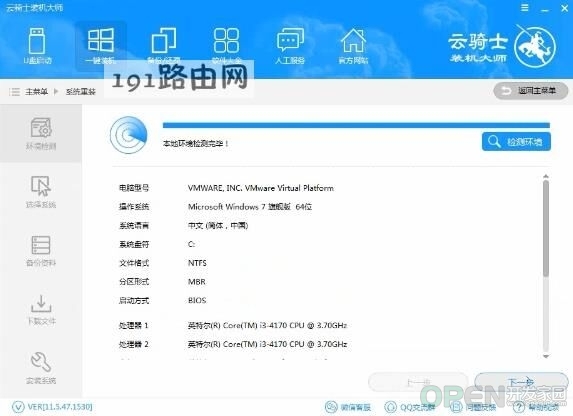
Task: Open the 人工服务 chat support icon
Action: pos(290,46)
